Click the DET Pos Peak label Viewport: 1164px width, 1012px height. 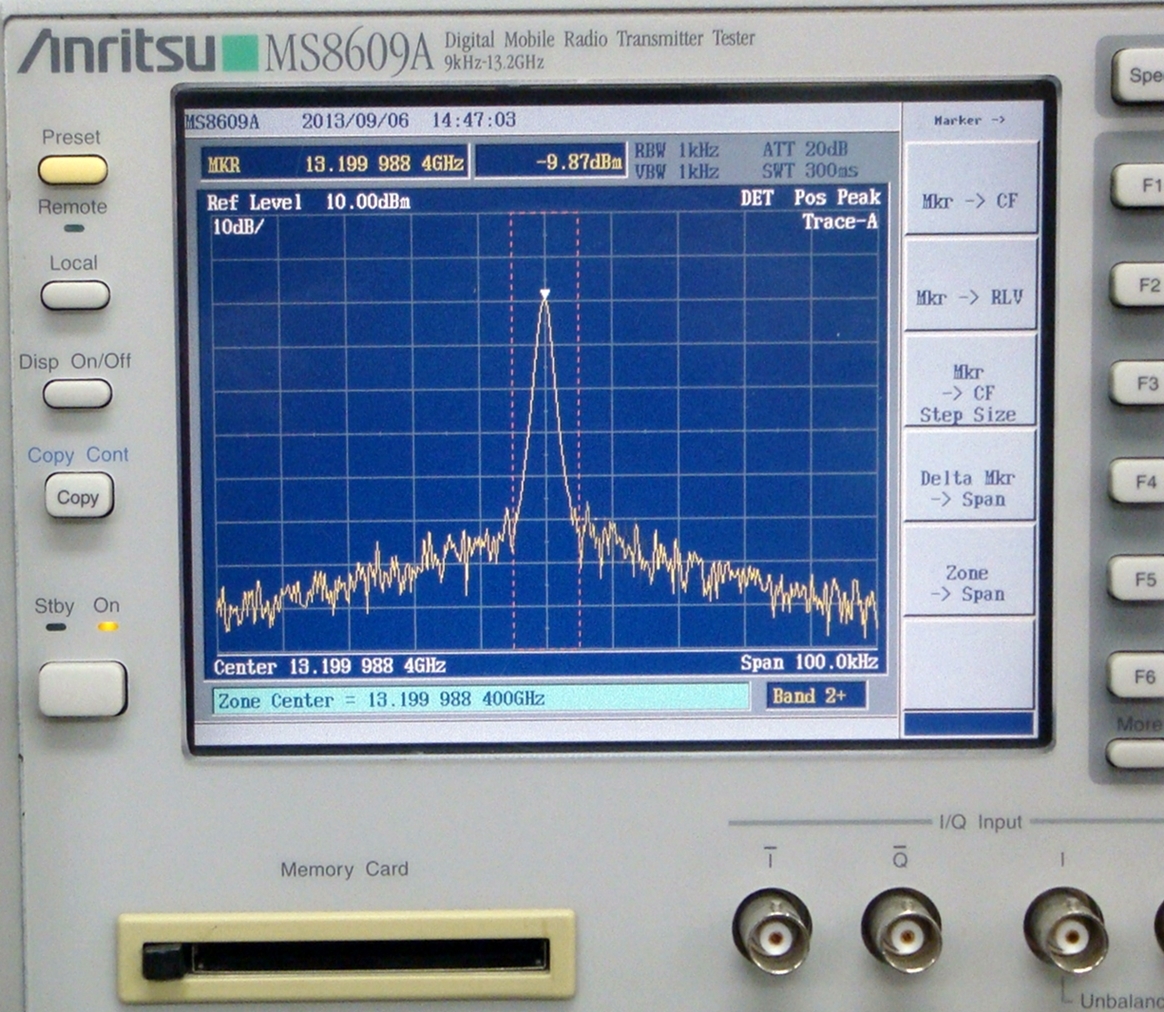[x=811, y=197]
